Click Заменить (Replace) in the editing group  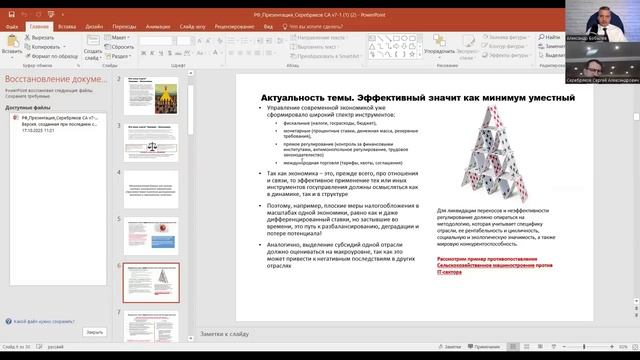(552, 46)
